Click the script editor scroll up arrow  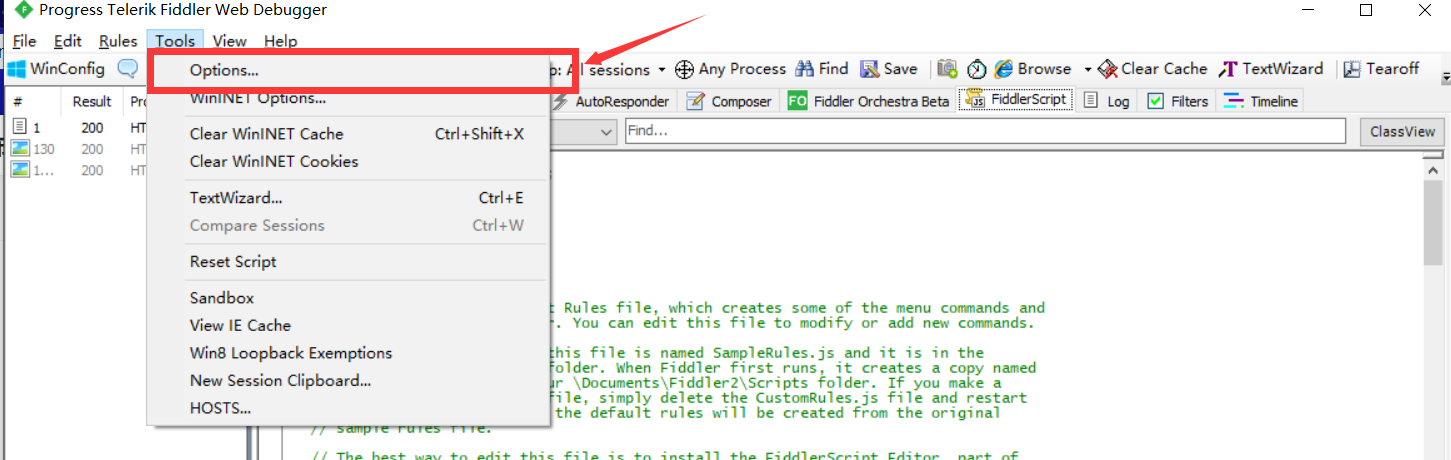[1434, 170]
